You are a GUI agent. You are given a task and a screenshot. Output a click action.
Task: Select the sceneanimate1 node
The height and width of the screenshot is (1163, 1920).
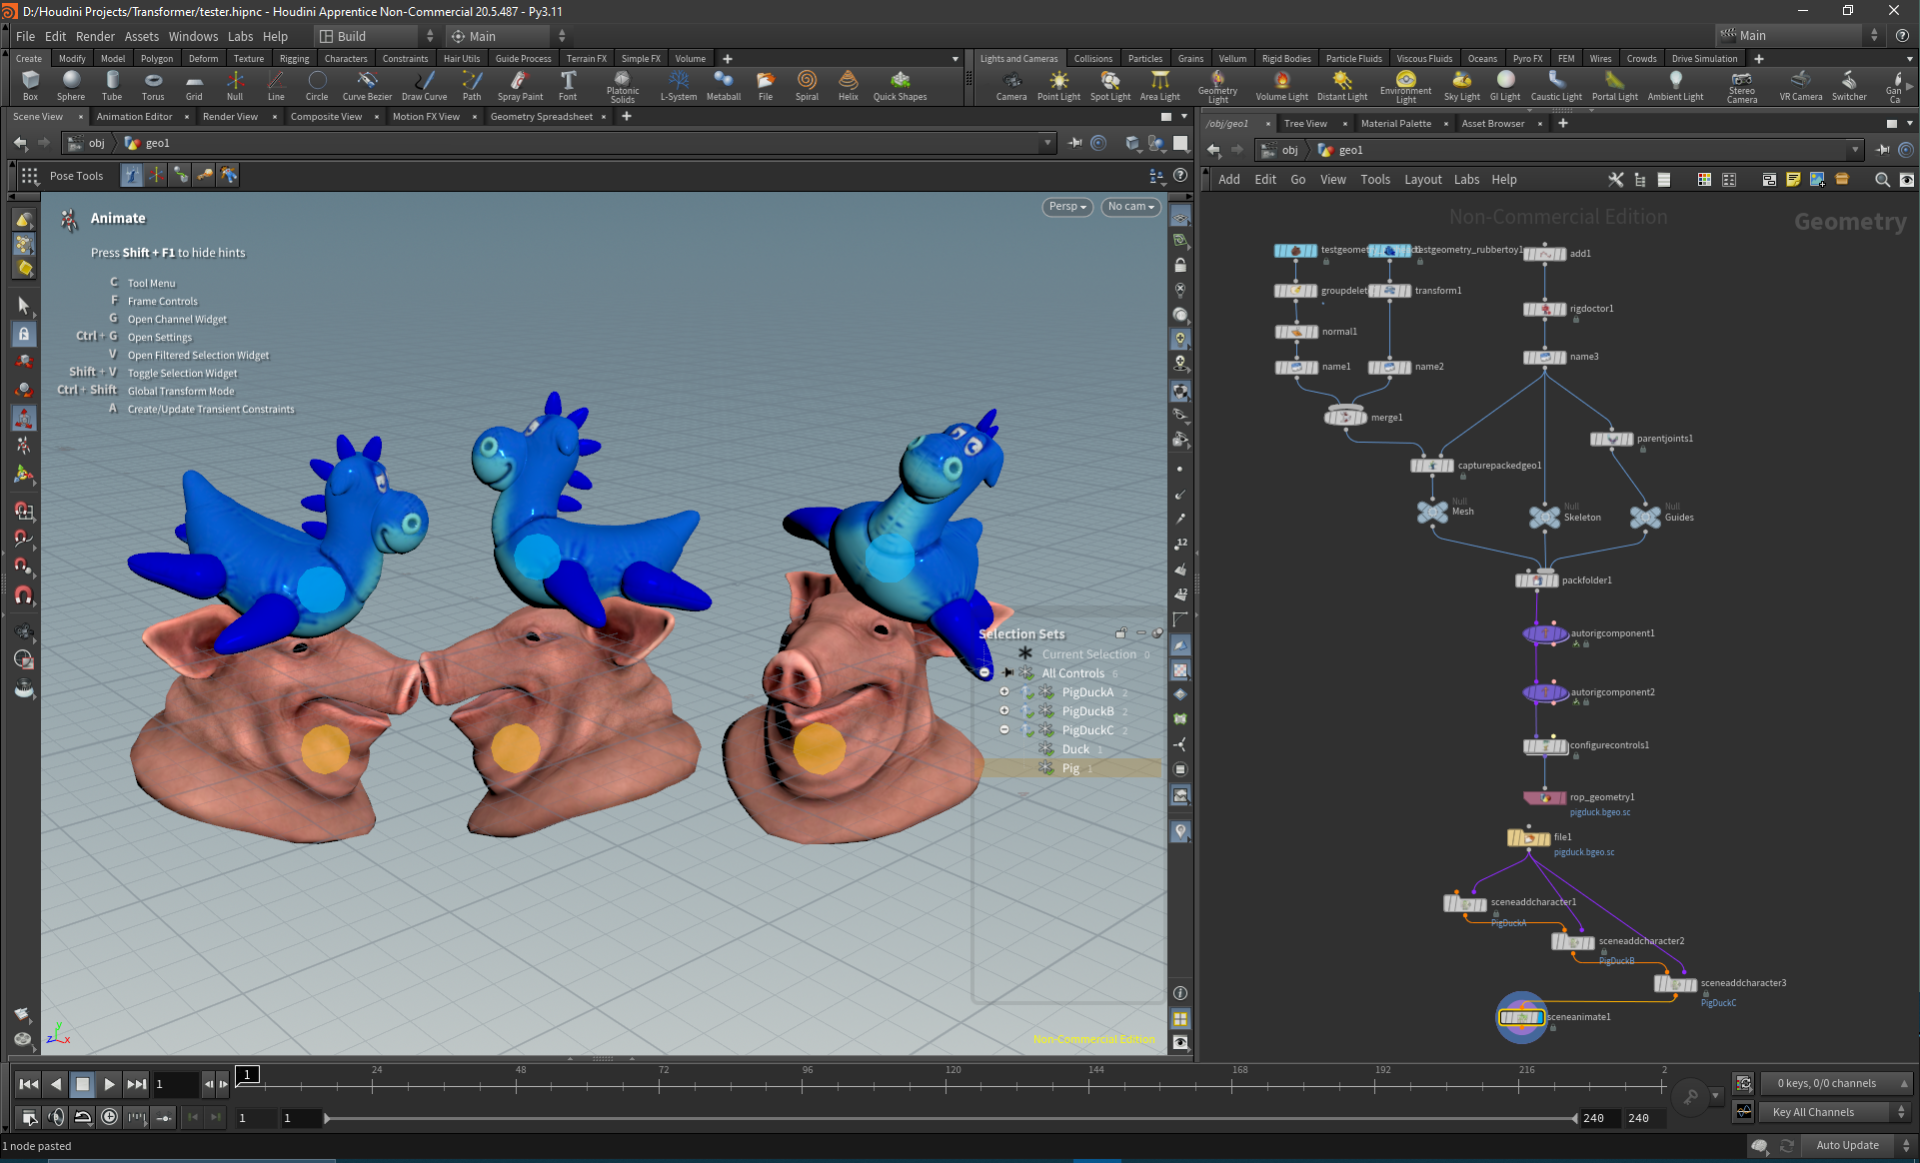pyautogui.click(x=1521, y=1018)
